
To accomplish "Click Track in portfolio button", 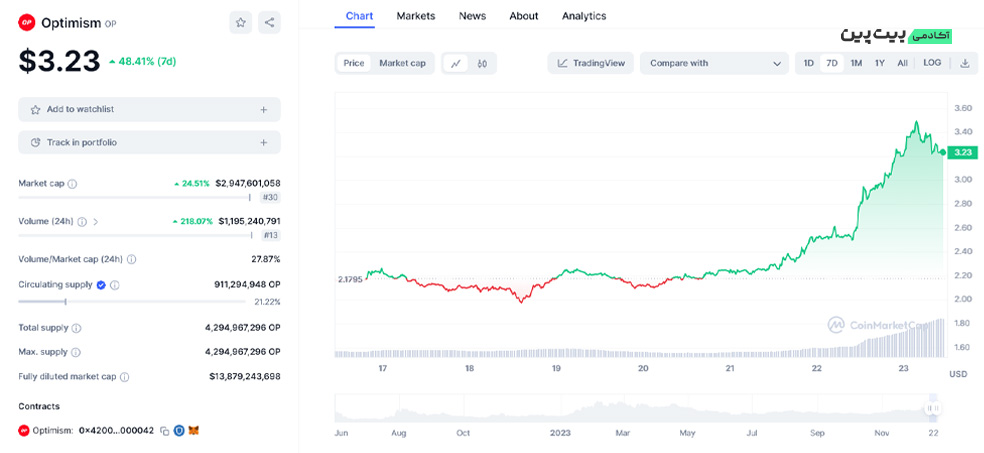I will point(149,142).
